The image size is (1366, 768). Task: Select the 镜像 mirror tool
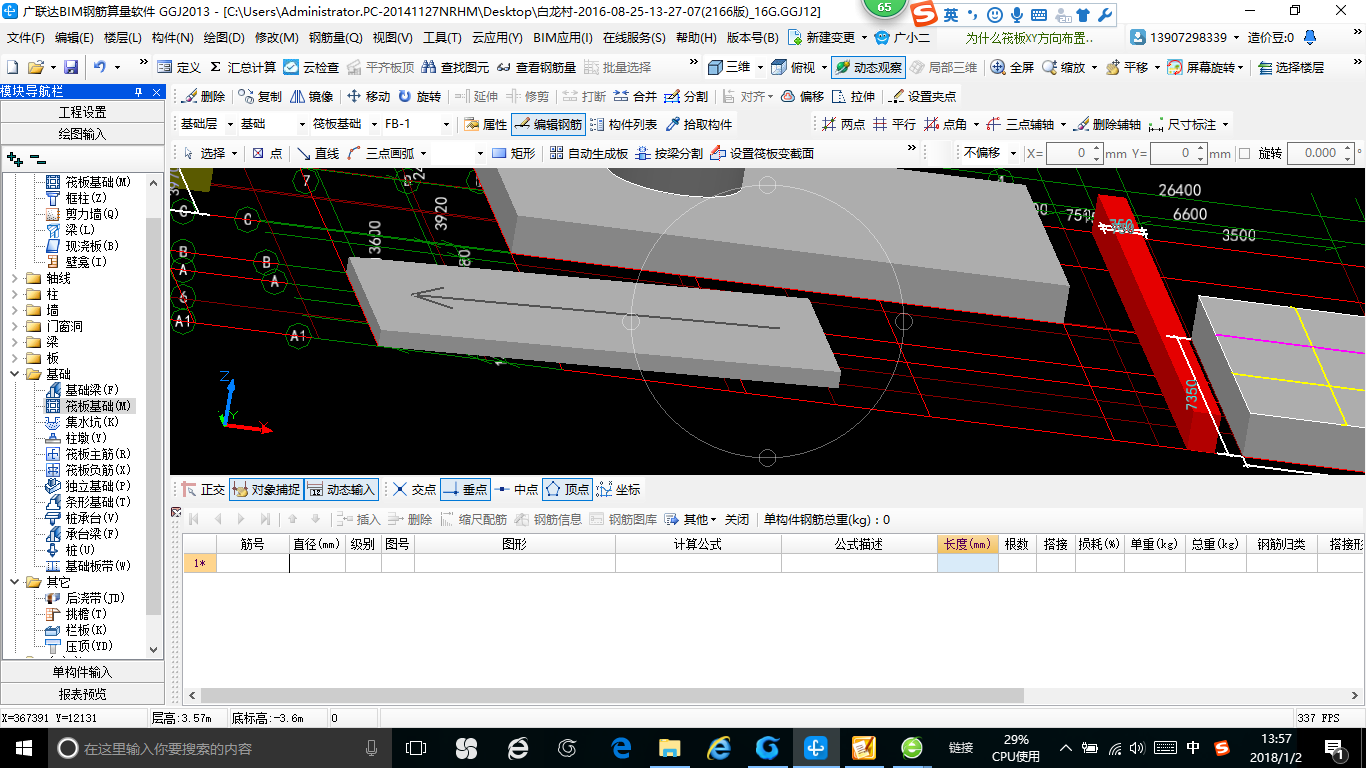[312, 96]
